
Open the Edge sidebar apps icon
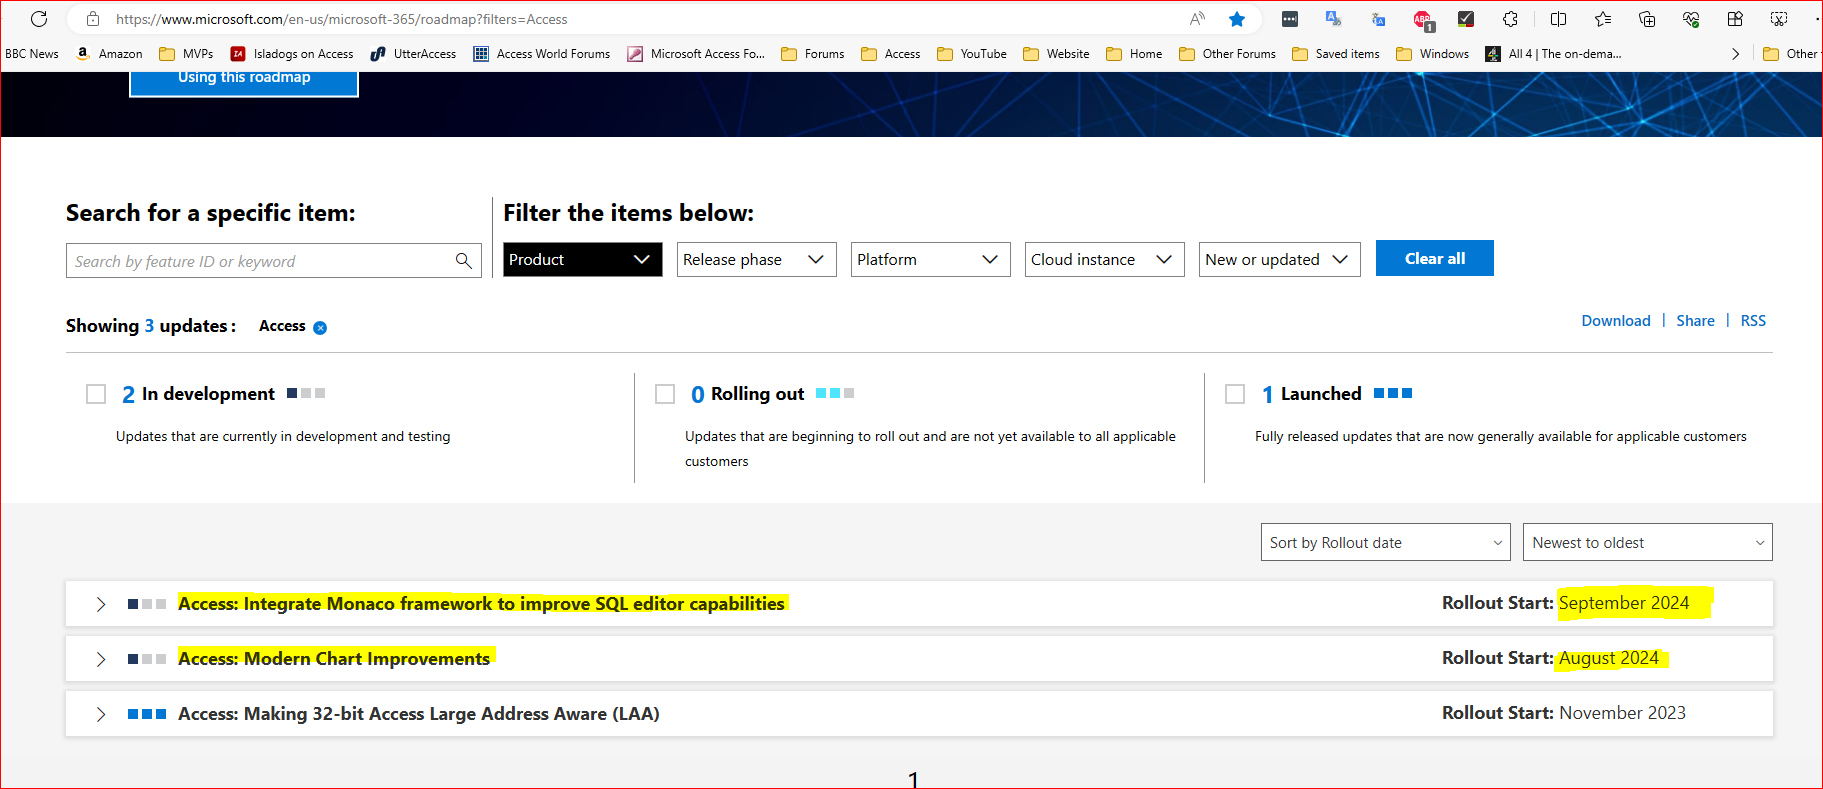(x=1735, y=19)
